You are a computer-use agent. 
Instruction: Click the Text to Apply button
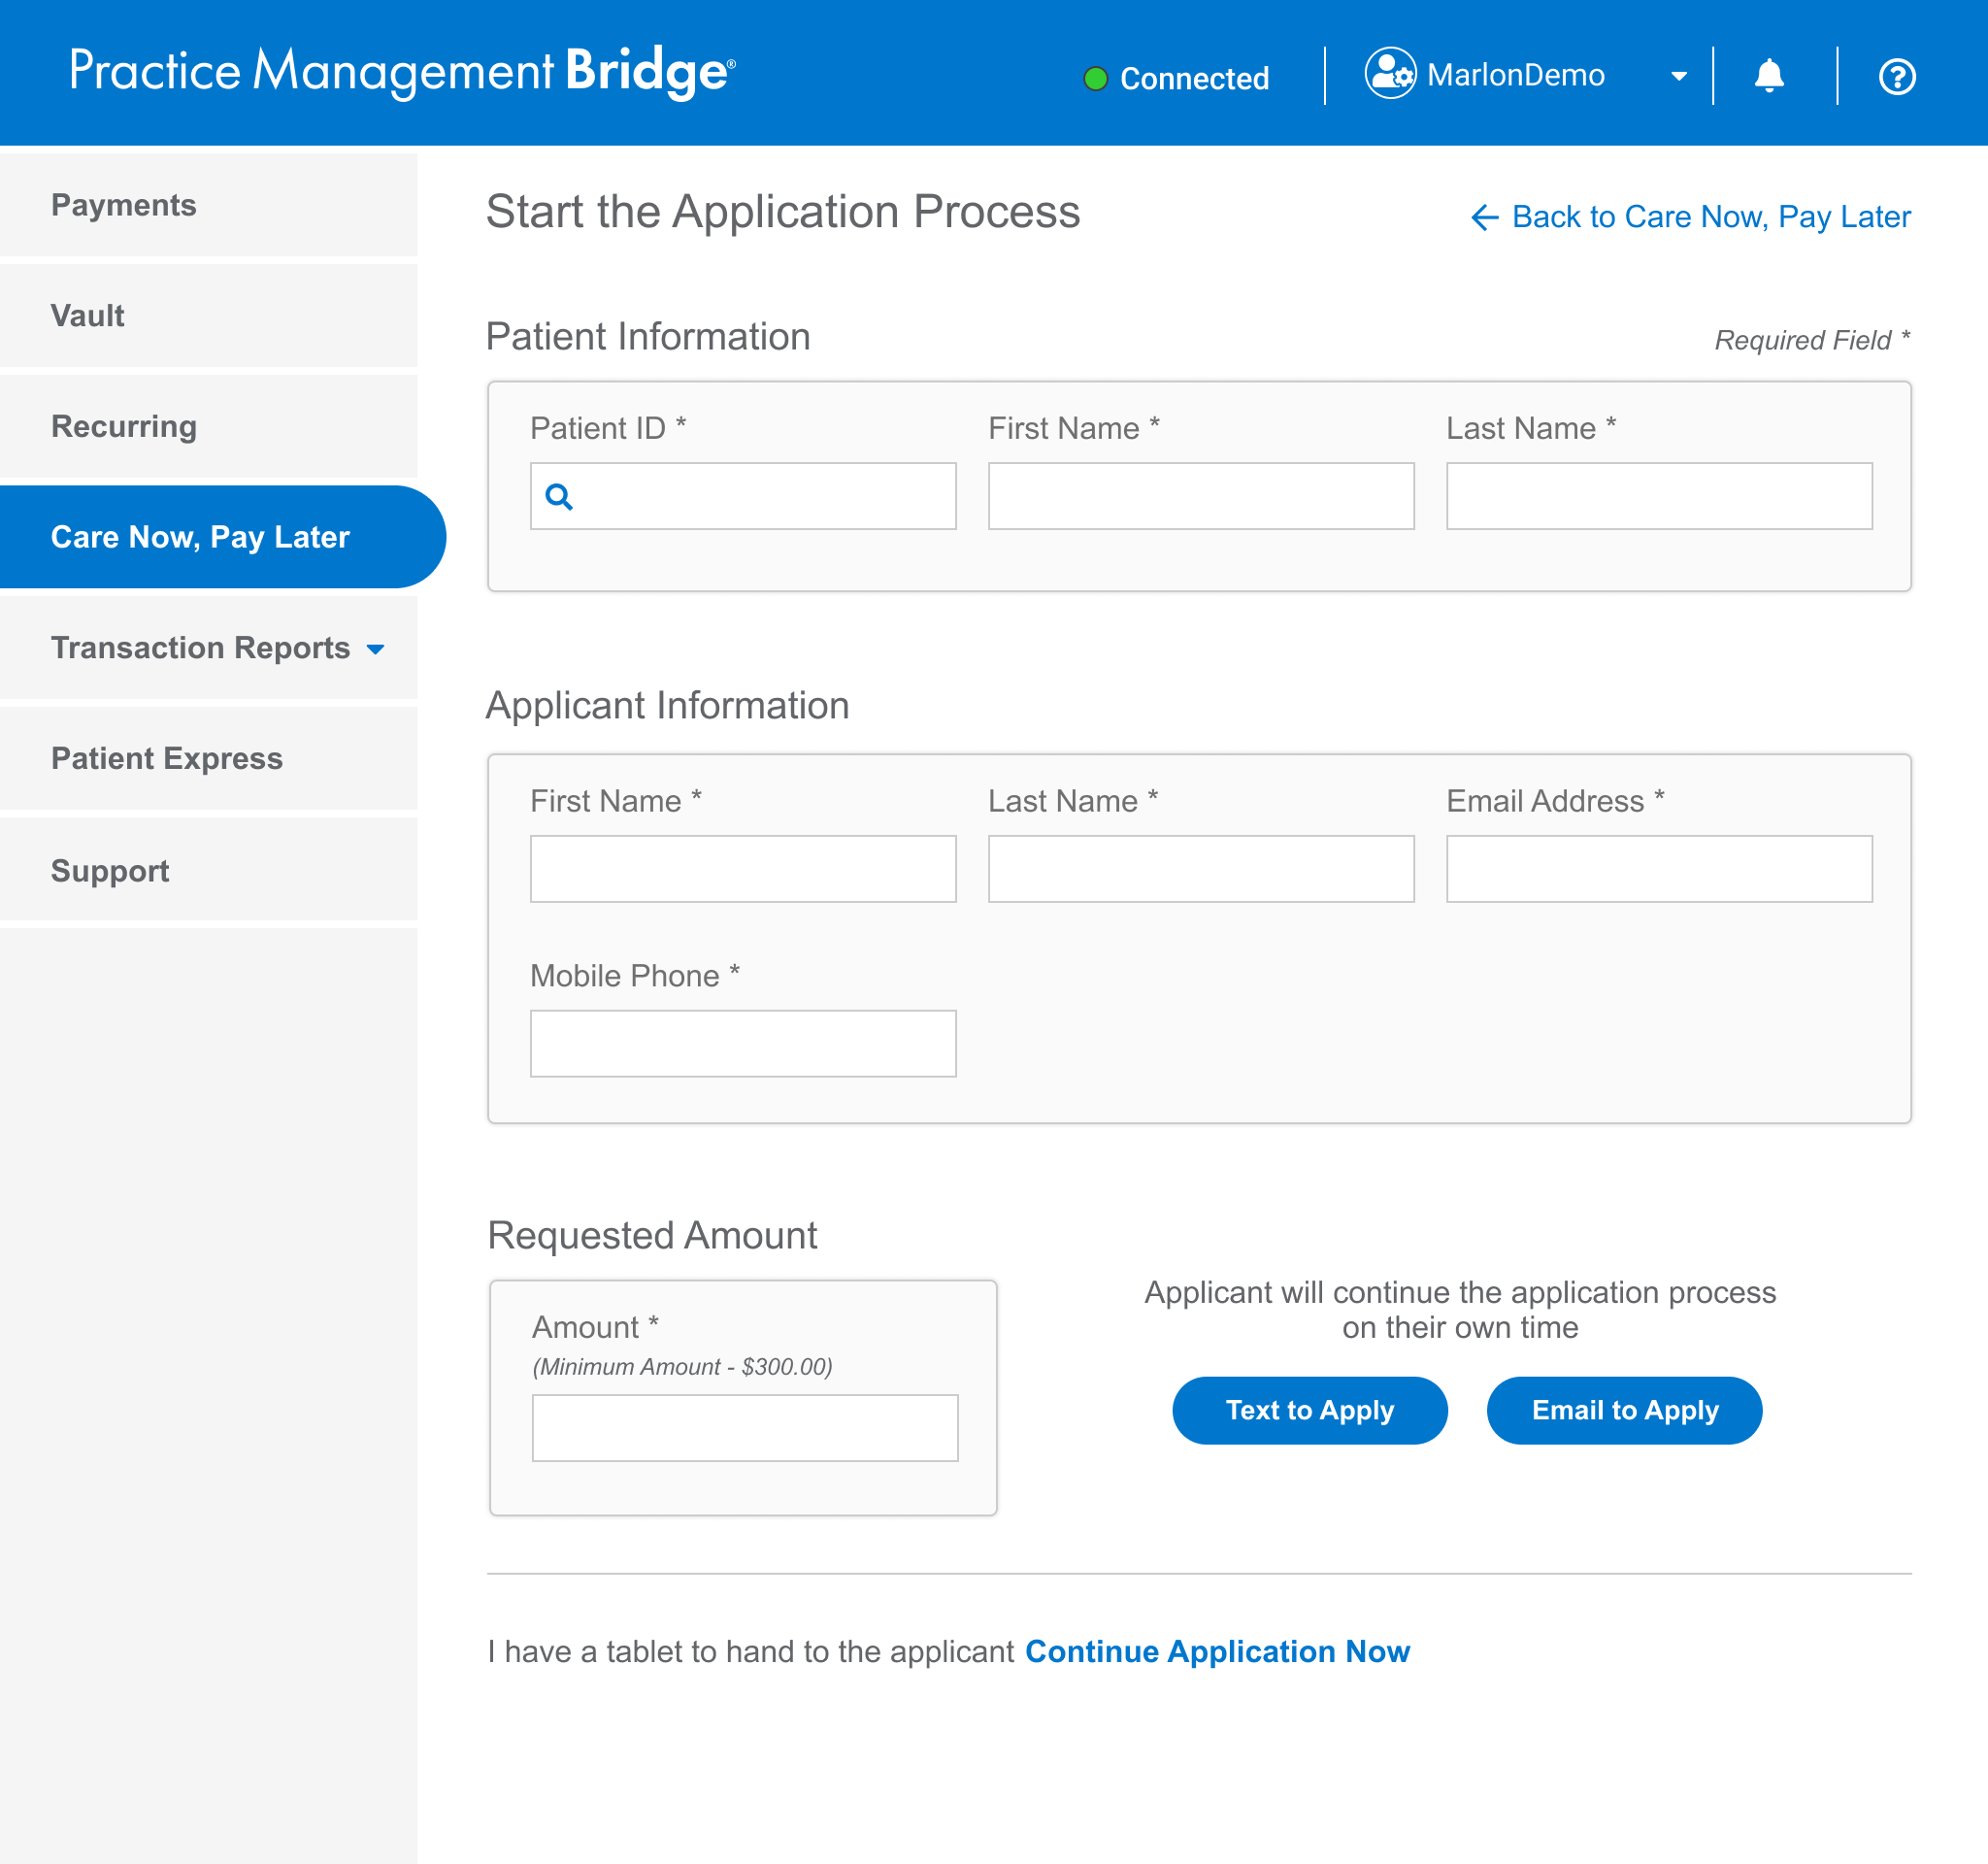[x=1310, y=1411]
